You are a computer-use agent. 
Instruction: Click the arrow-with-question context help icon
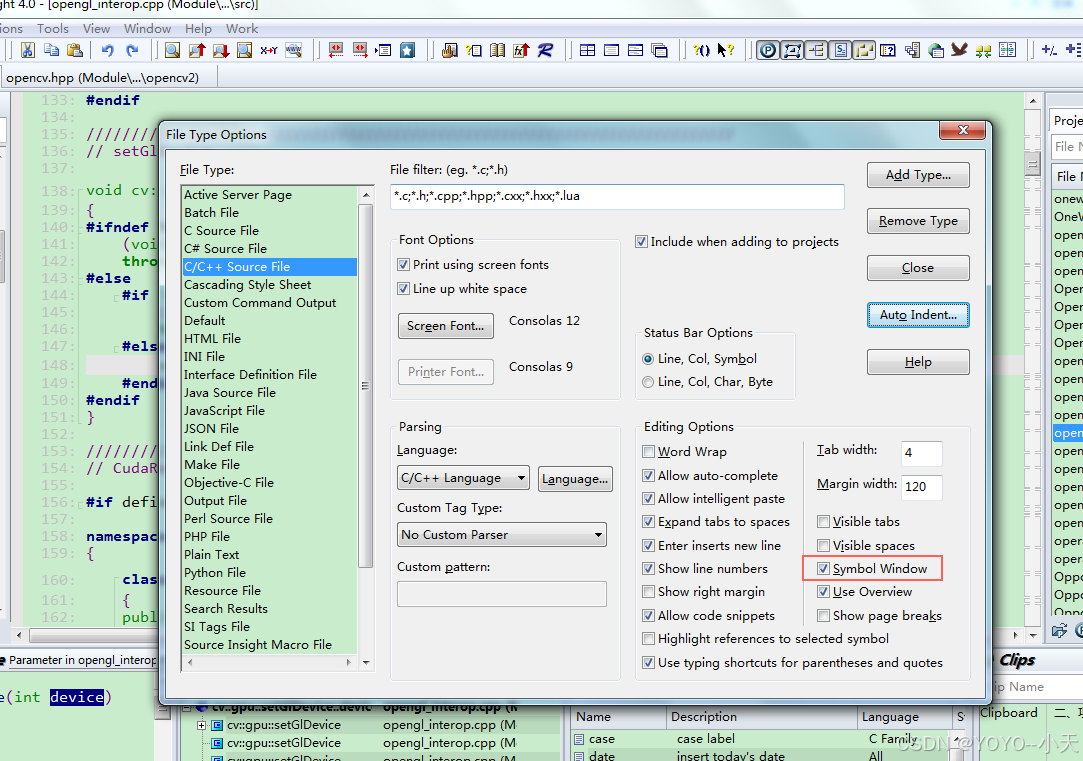tap(725, 50)
